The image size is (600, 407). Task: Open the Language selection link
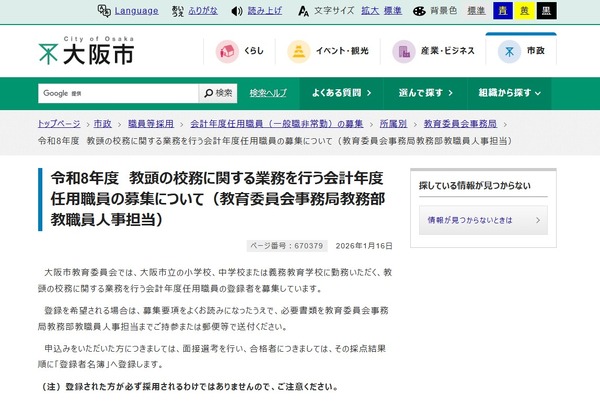(136, 11)
